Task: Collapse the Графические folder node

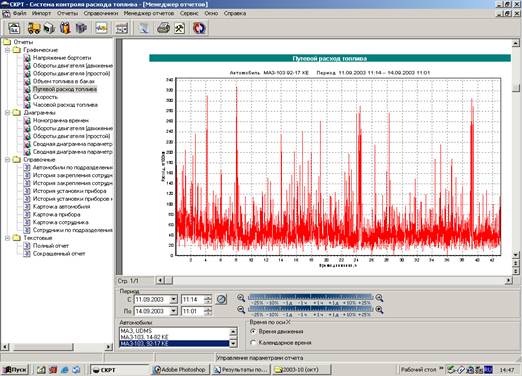Action: click(x=7, y=50)
